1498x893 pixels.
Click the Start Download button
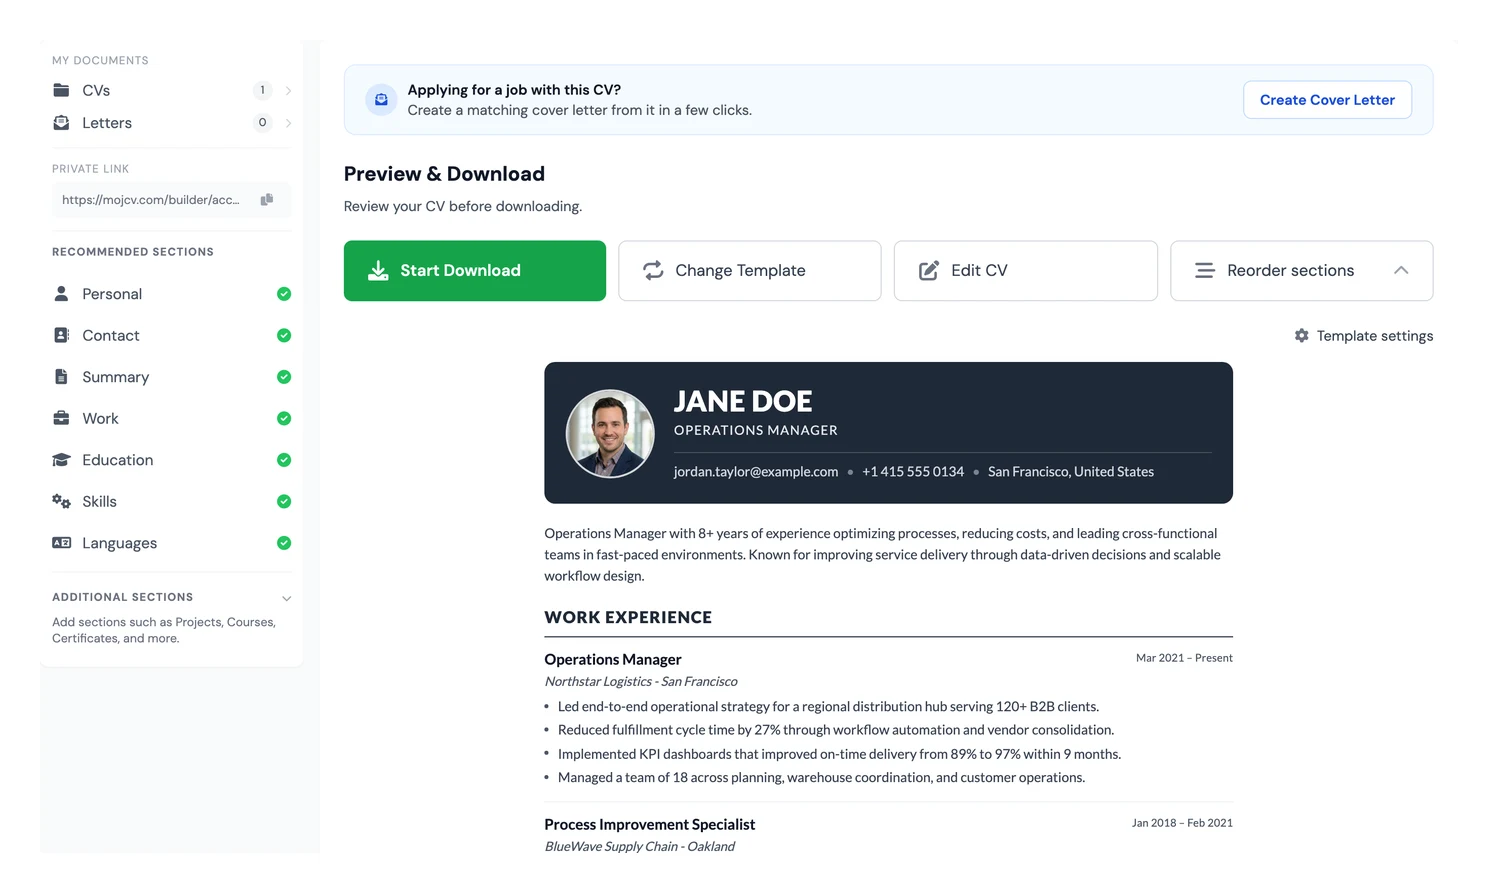point(475,271)
